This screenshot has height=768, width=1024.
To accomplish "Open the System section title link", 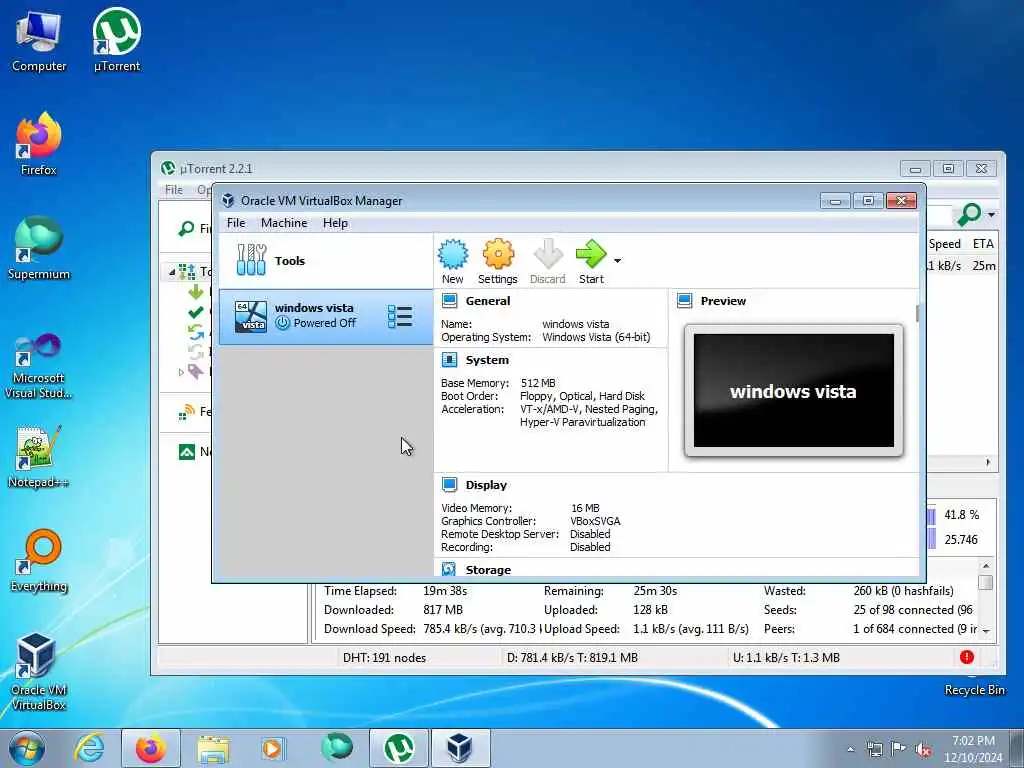I will click(x=487, y=360).
